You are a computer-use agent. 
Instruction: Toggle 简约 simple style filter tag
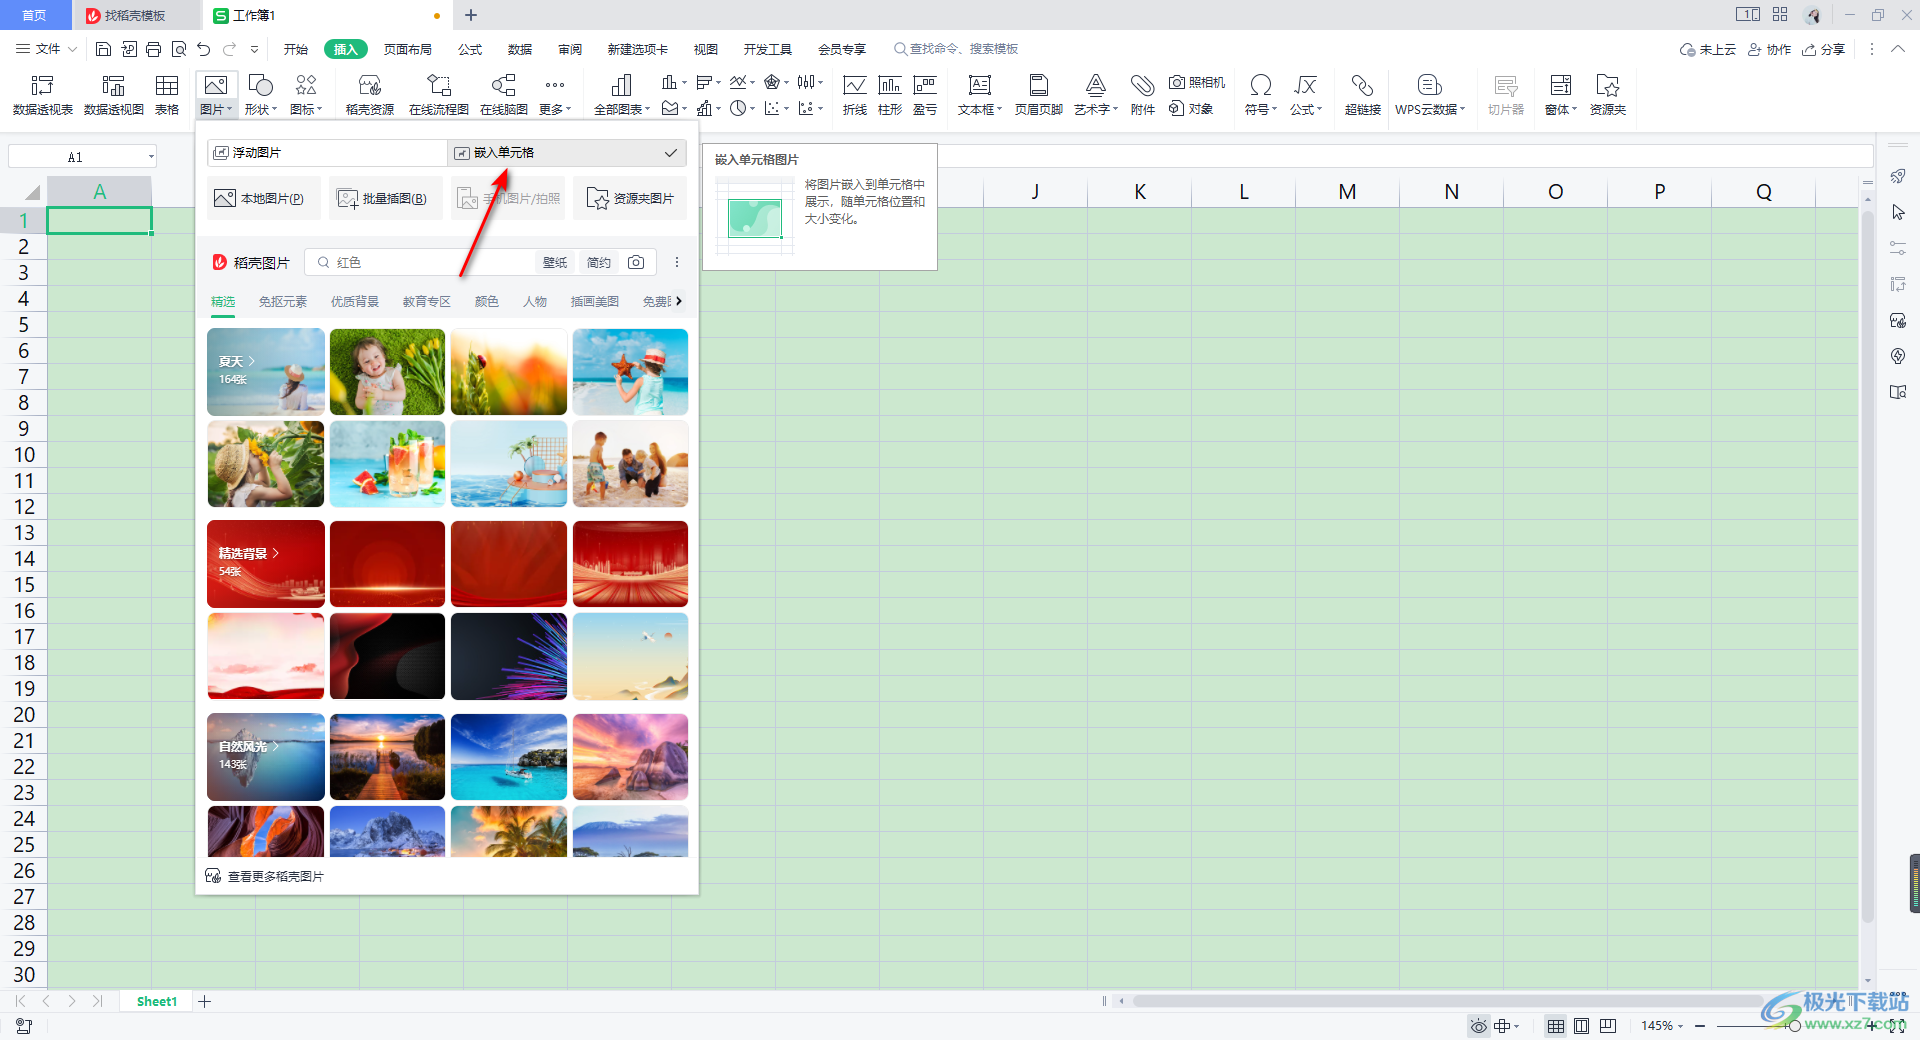[599, 262]
